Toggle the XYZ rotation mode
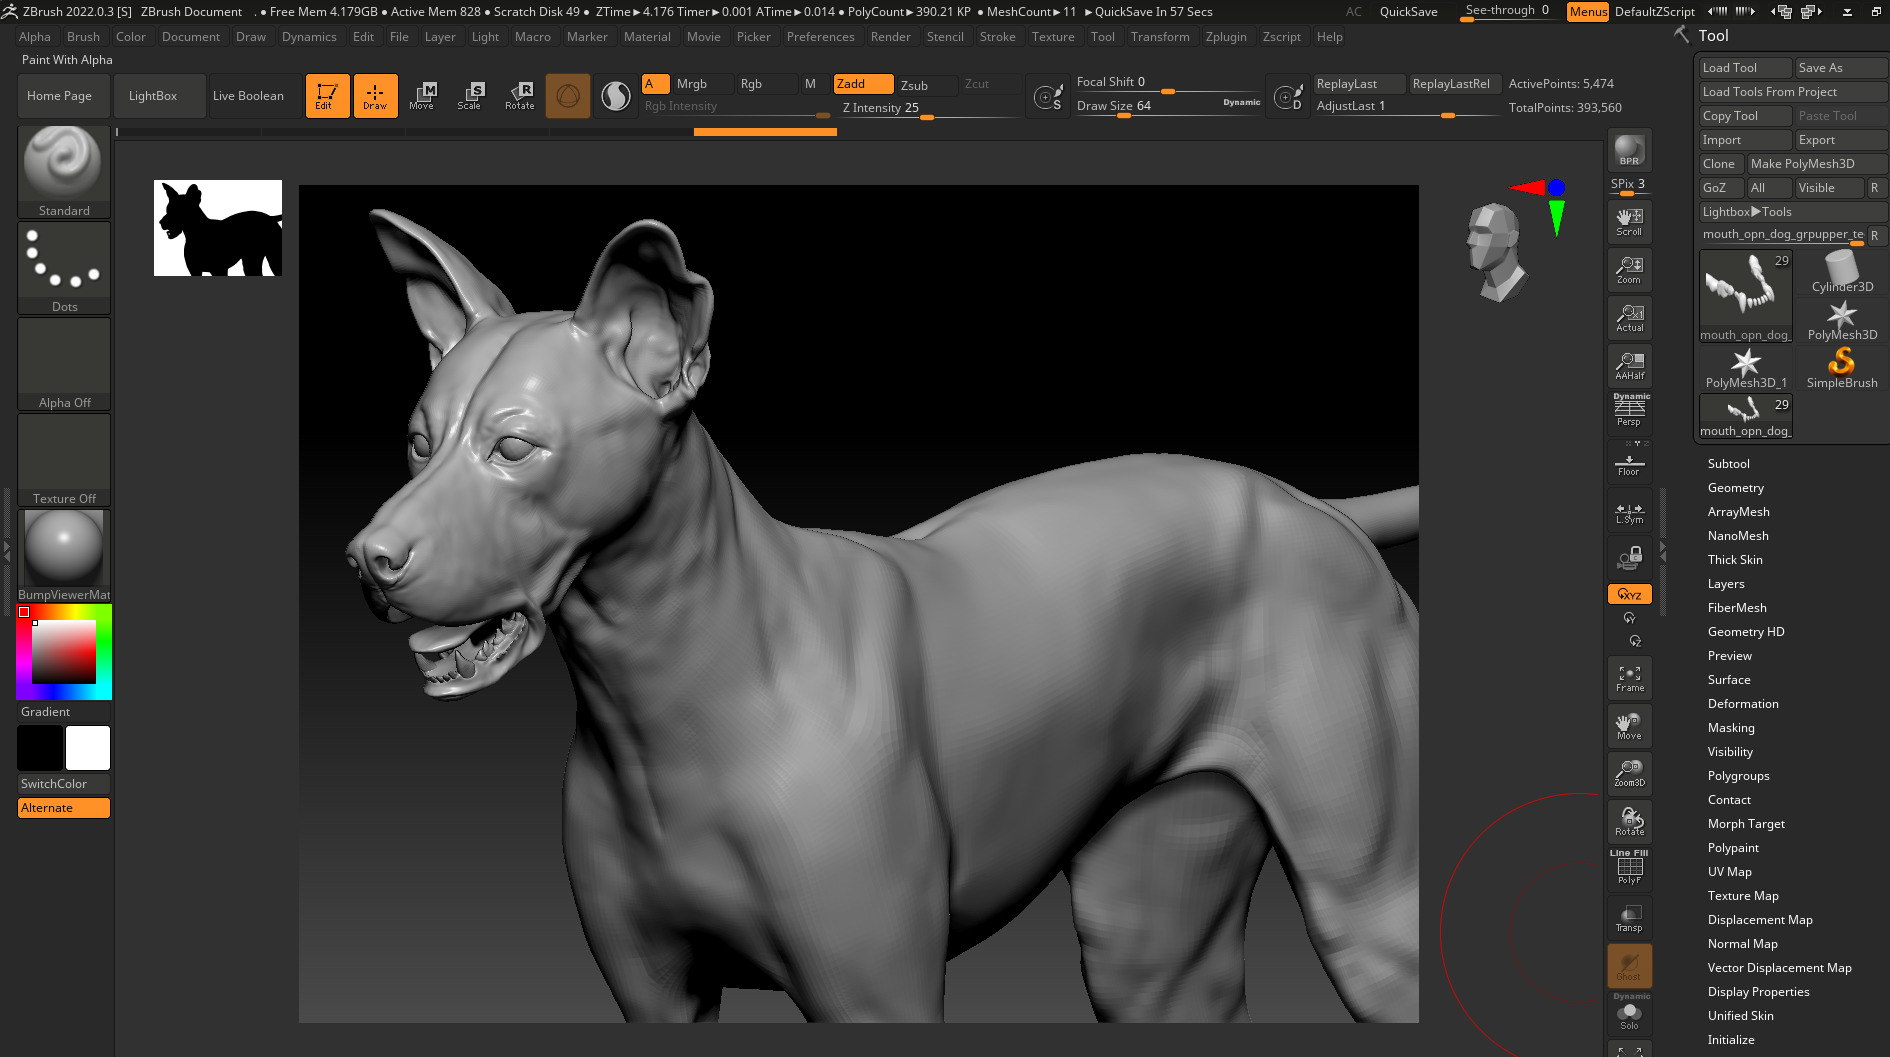The image size is (1890, 1057). tap(1629, 594)
